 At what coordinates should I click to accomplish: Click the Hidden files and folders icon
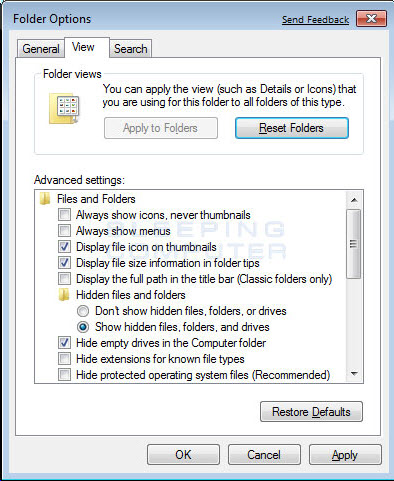click(64, 295)
